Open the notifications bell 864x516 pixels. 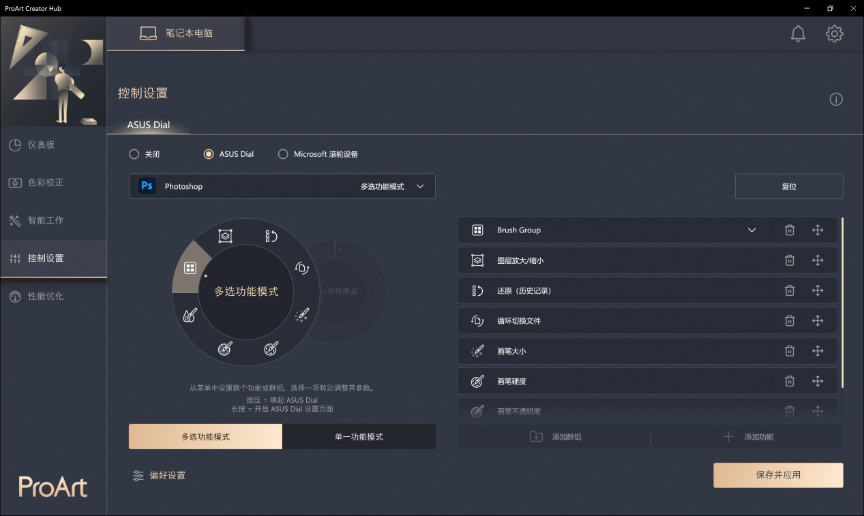click(798, 34)
